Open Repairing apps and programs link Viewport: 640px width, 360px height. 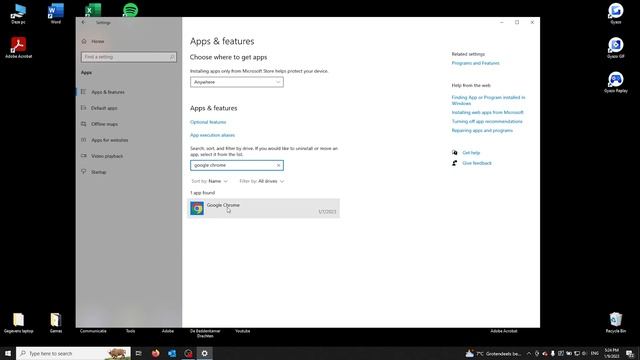tap(482, 131)
